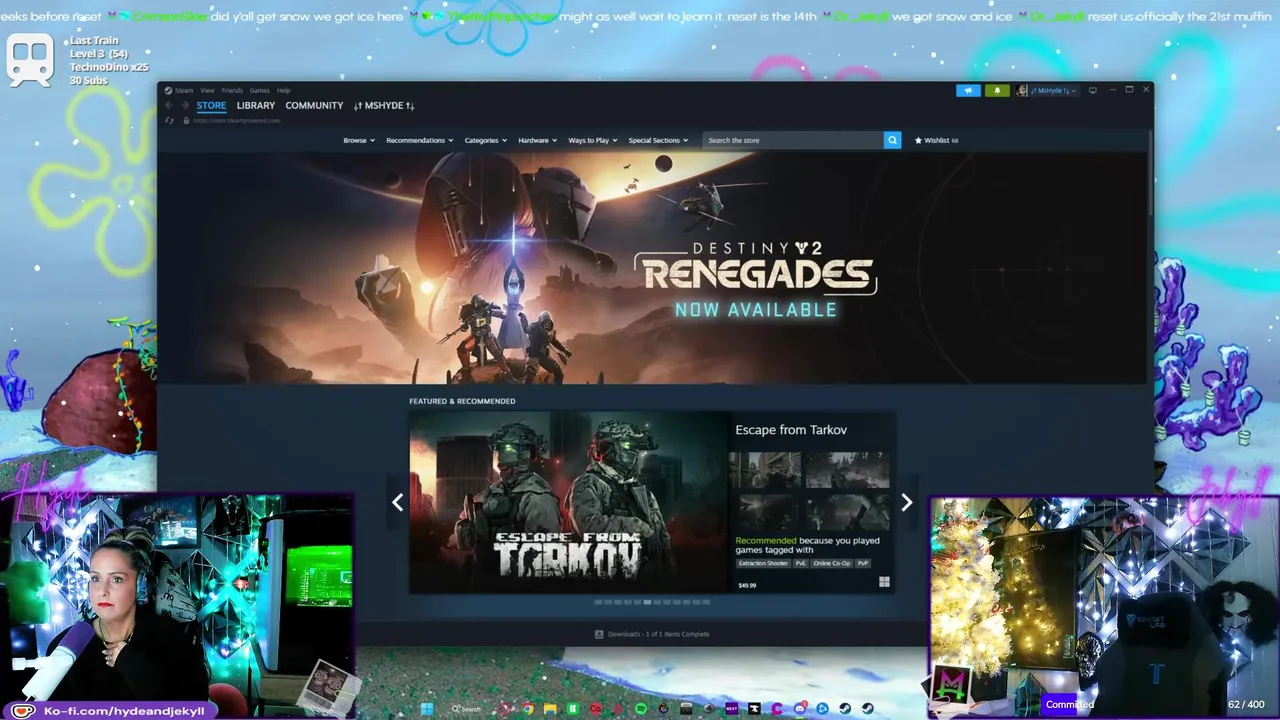
Task: Click the taskbar Search box
Action: [466, 709]
